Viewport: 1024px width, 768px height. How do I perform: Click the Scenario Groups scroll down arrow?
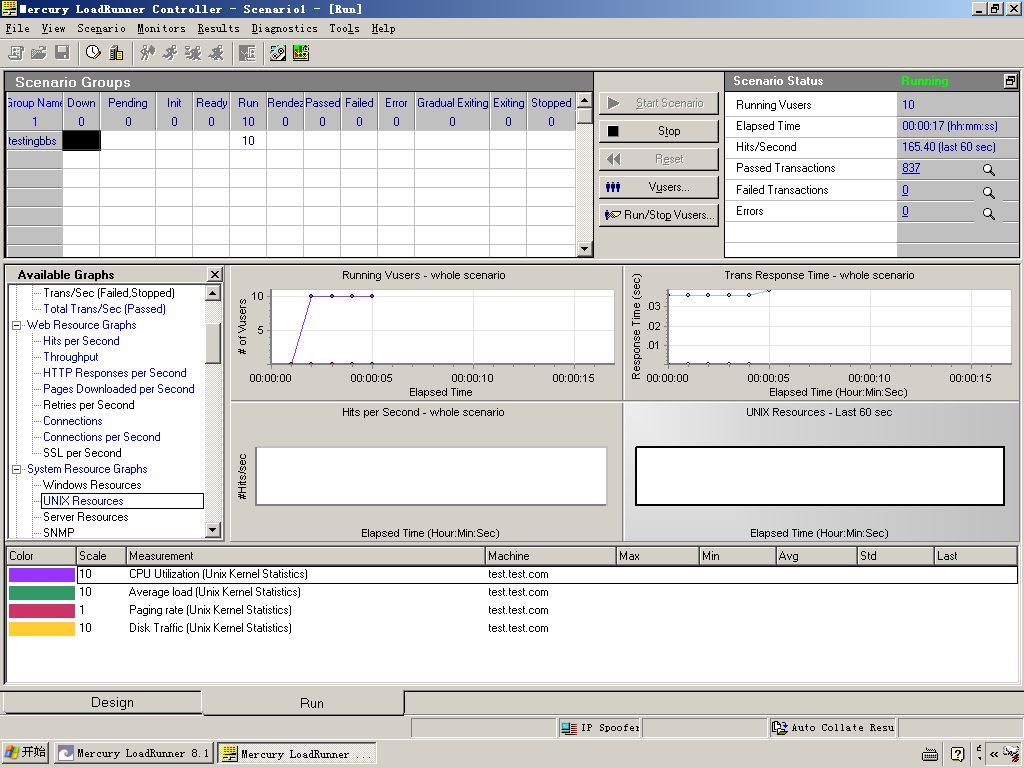tap(584, 248)
